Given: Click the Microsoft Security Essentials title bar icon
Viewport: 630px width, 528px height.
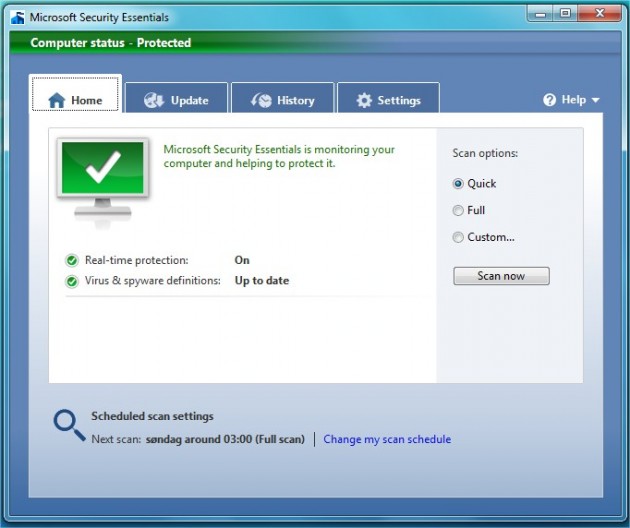Looking at the screenshot, I should (17, 17).
